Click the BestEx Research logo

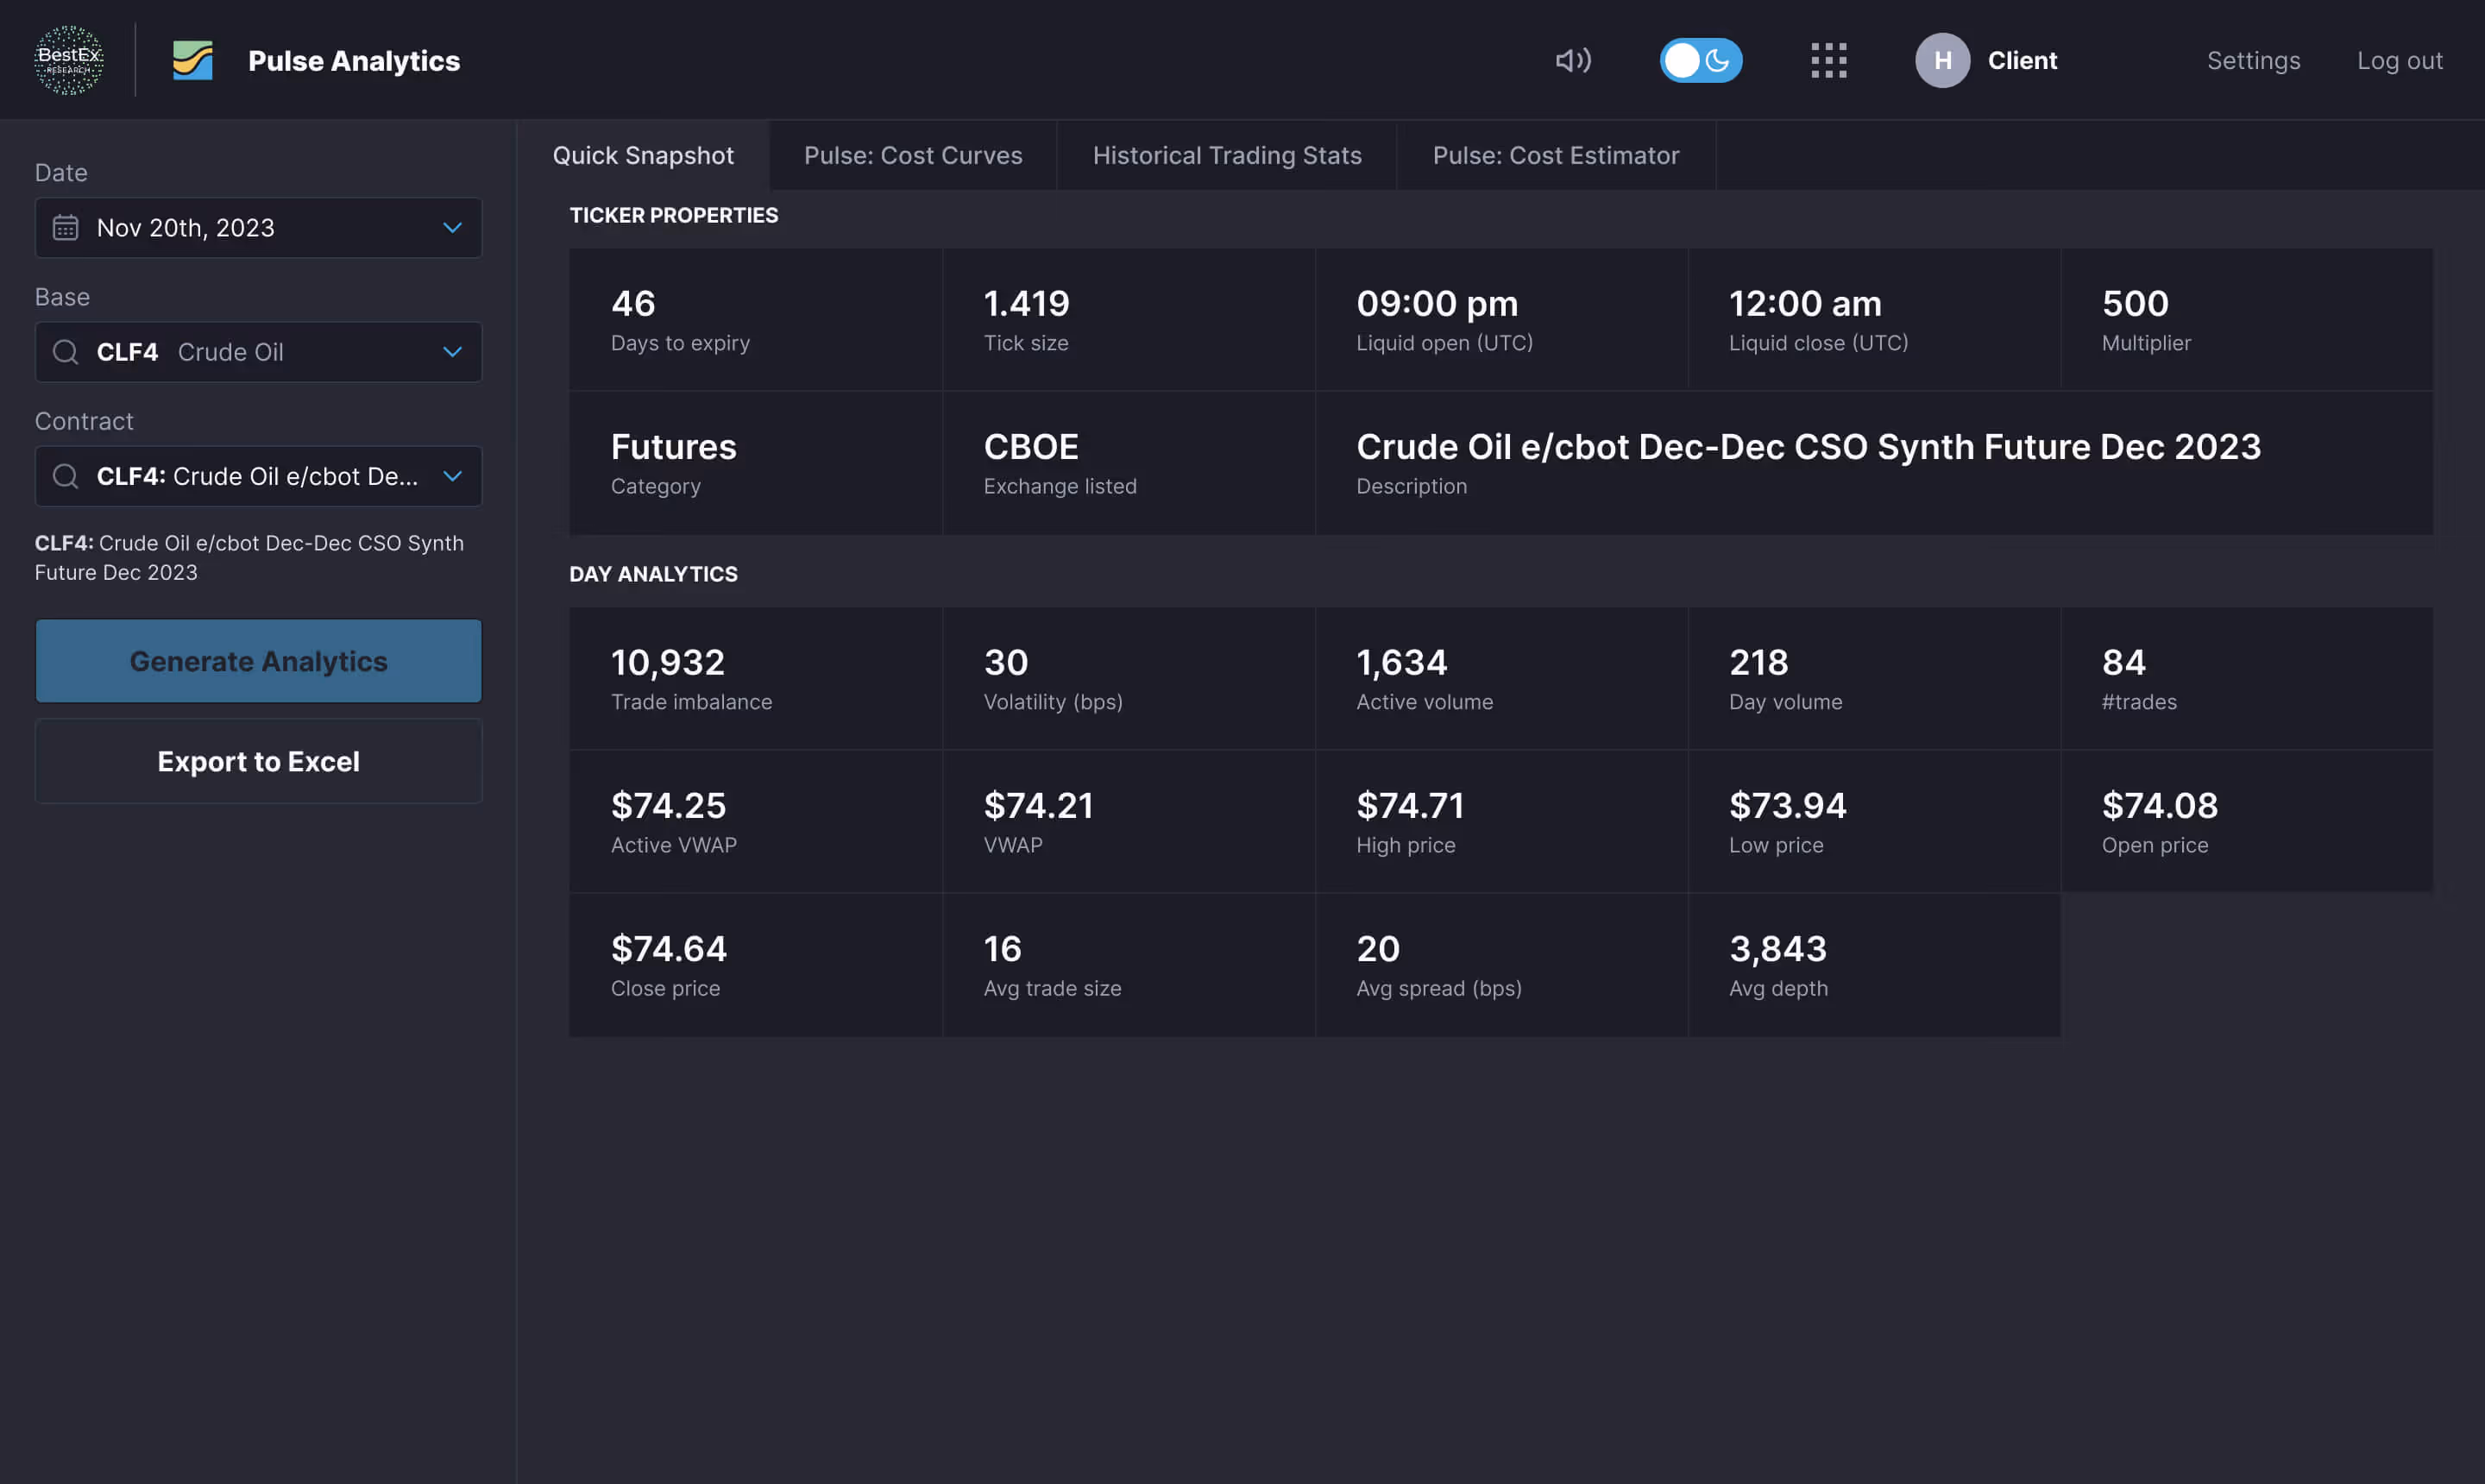69,59
